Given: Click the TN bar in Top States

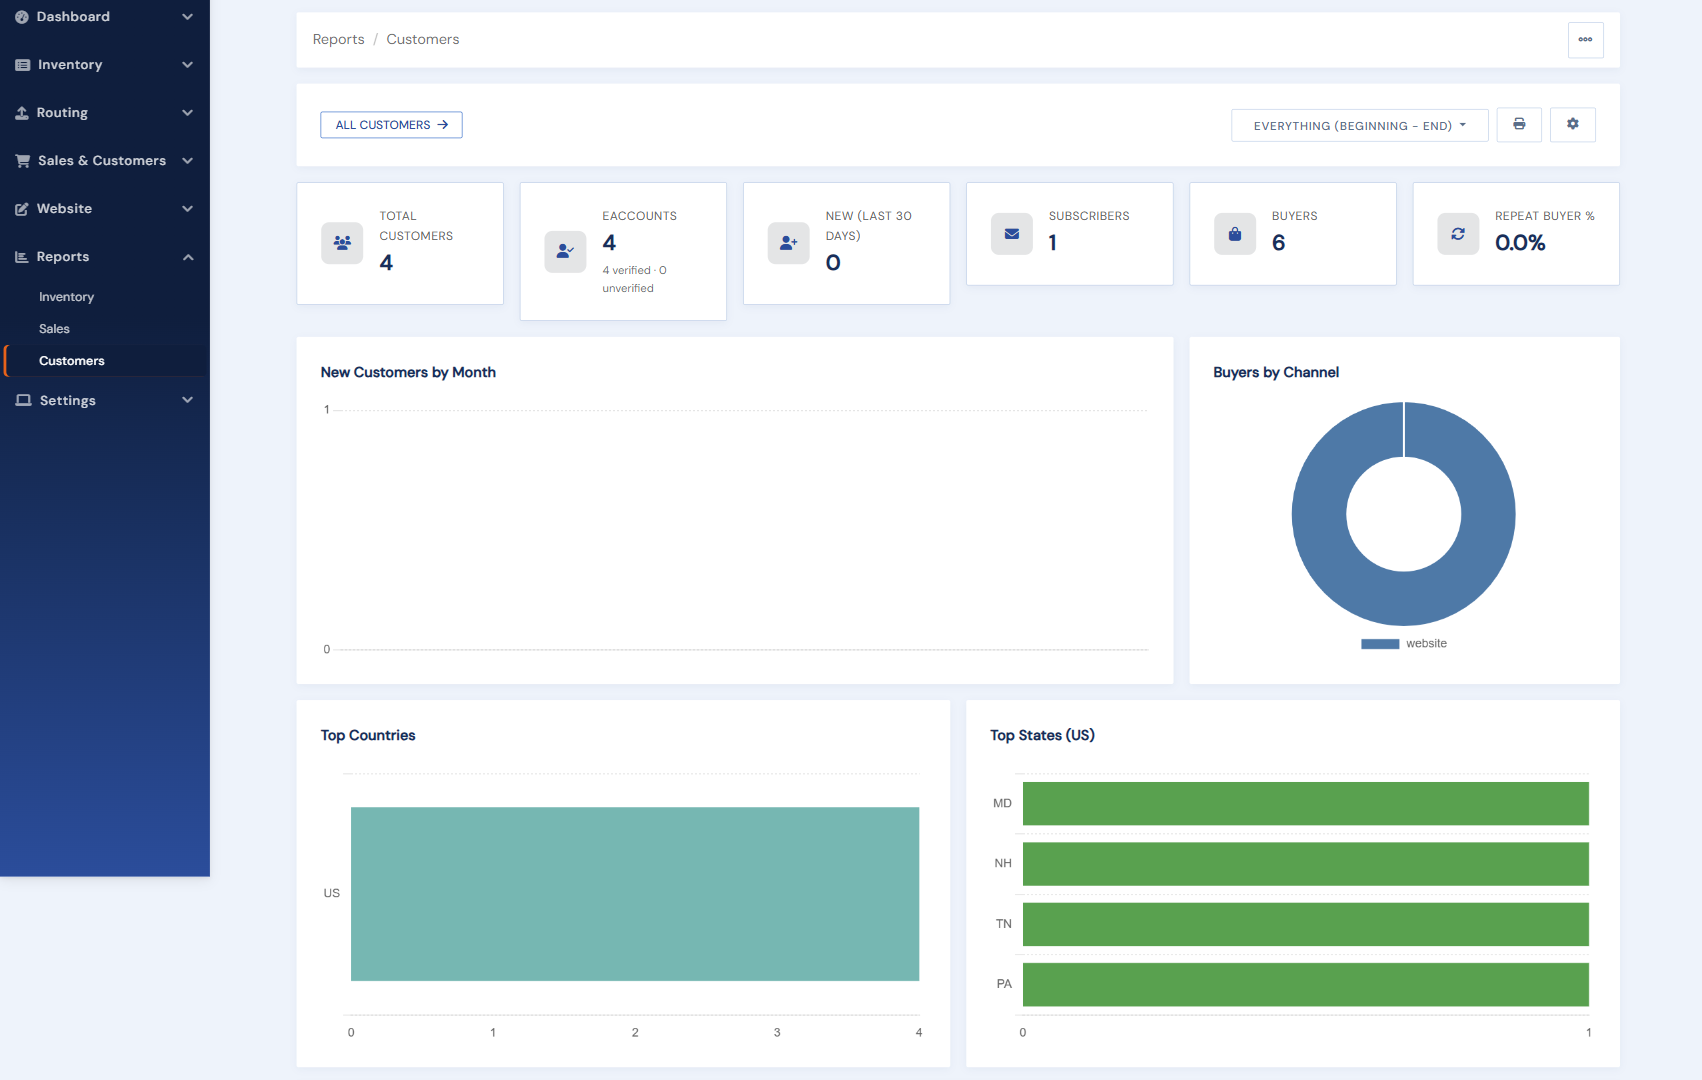Looking at the screenshot, I should 1306,924.
